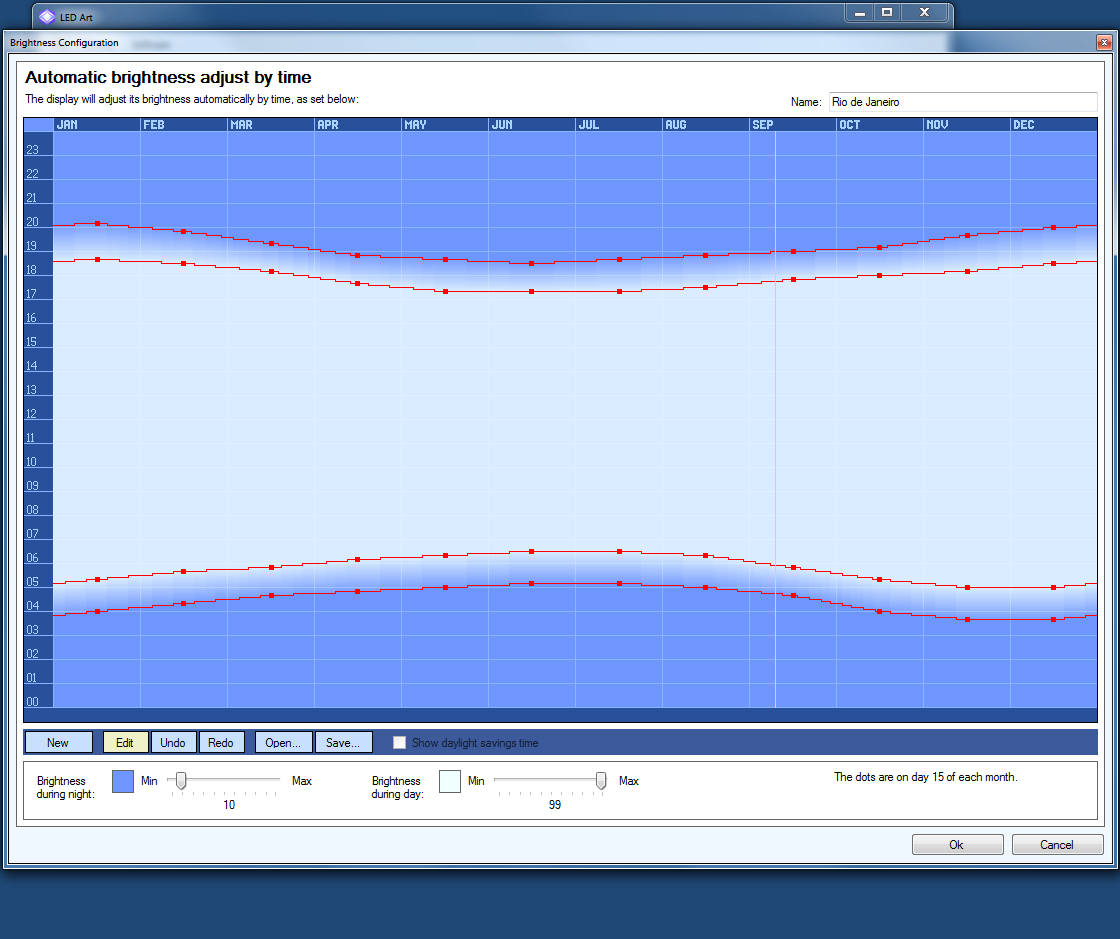Viewport: 1120px width, 939px height.
Task: Click the New button
Action: [58, 742]
